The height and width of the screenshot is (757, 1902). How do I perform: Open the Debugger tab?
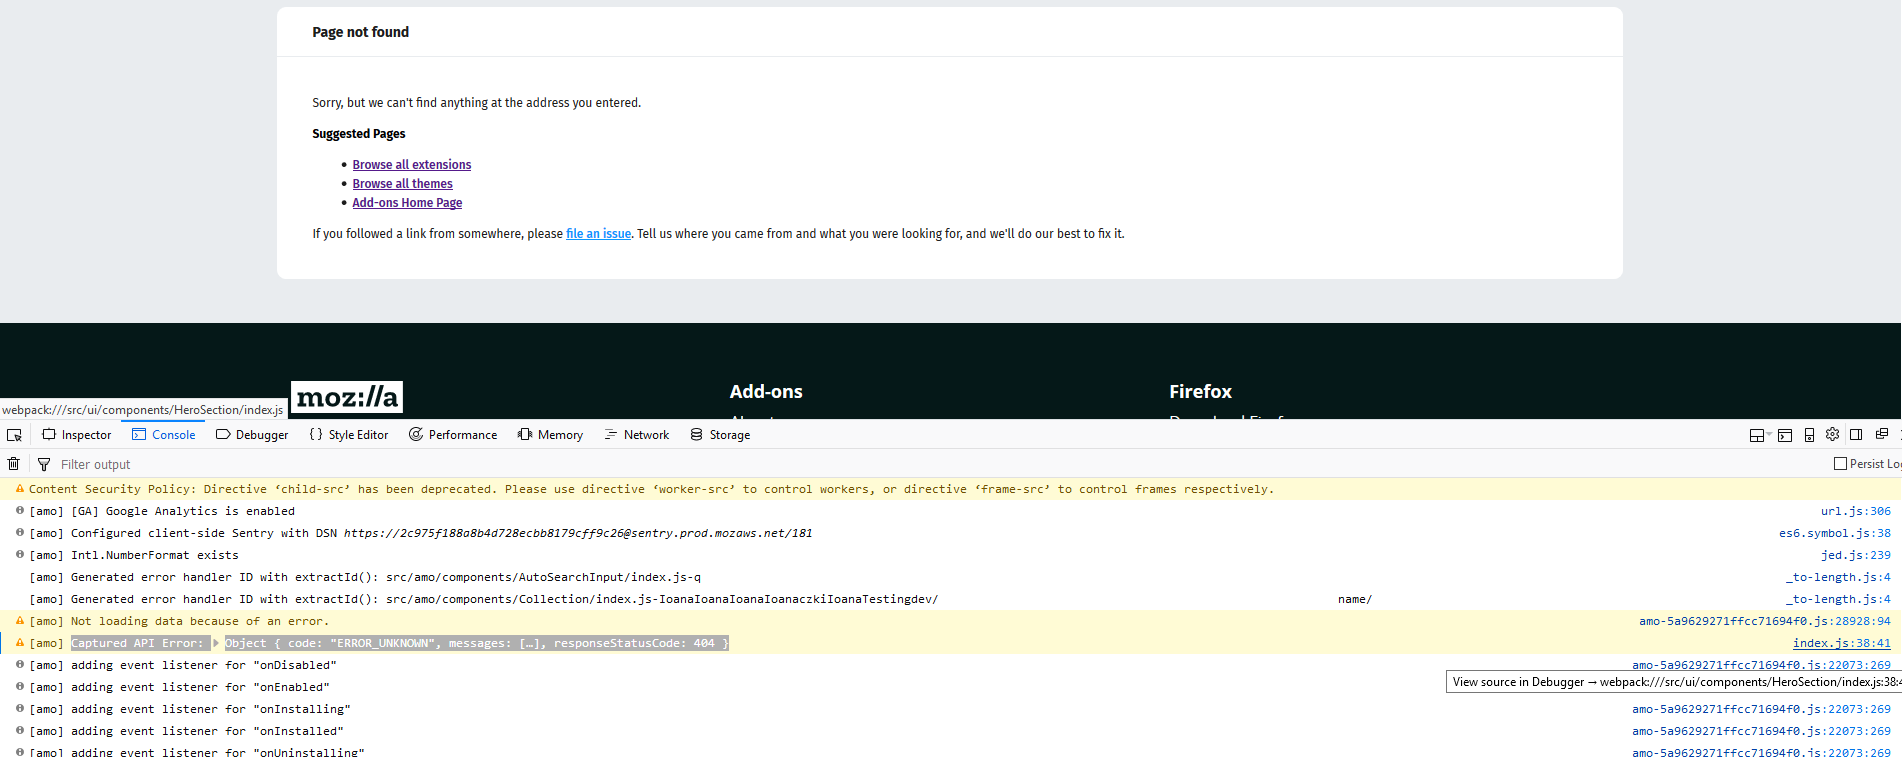(252, 435)
